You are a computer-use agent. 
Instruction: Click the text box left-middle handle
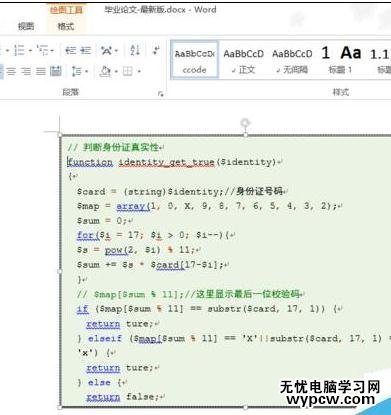coord(60,271)
